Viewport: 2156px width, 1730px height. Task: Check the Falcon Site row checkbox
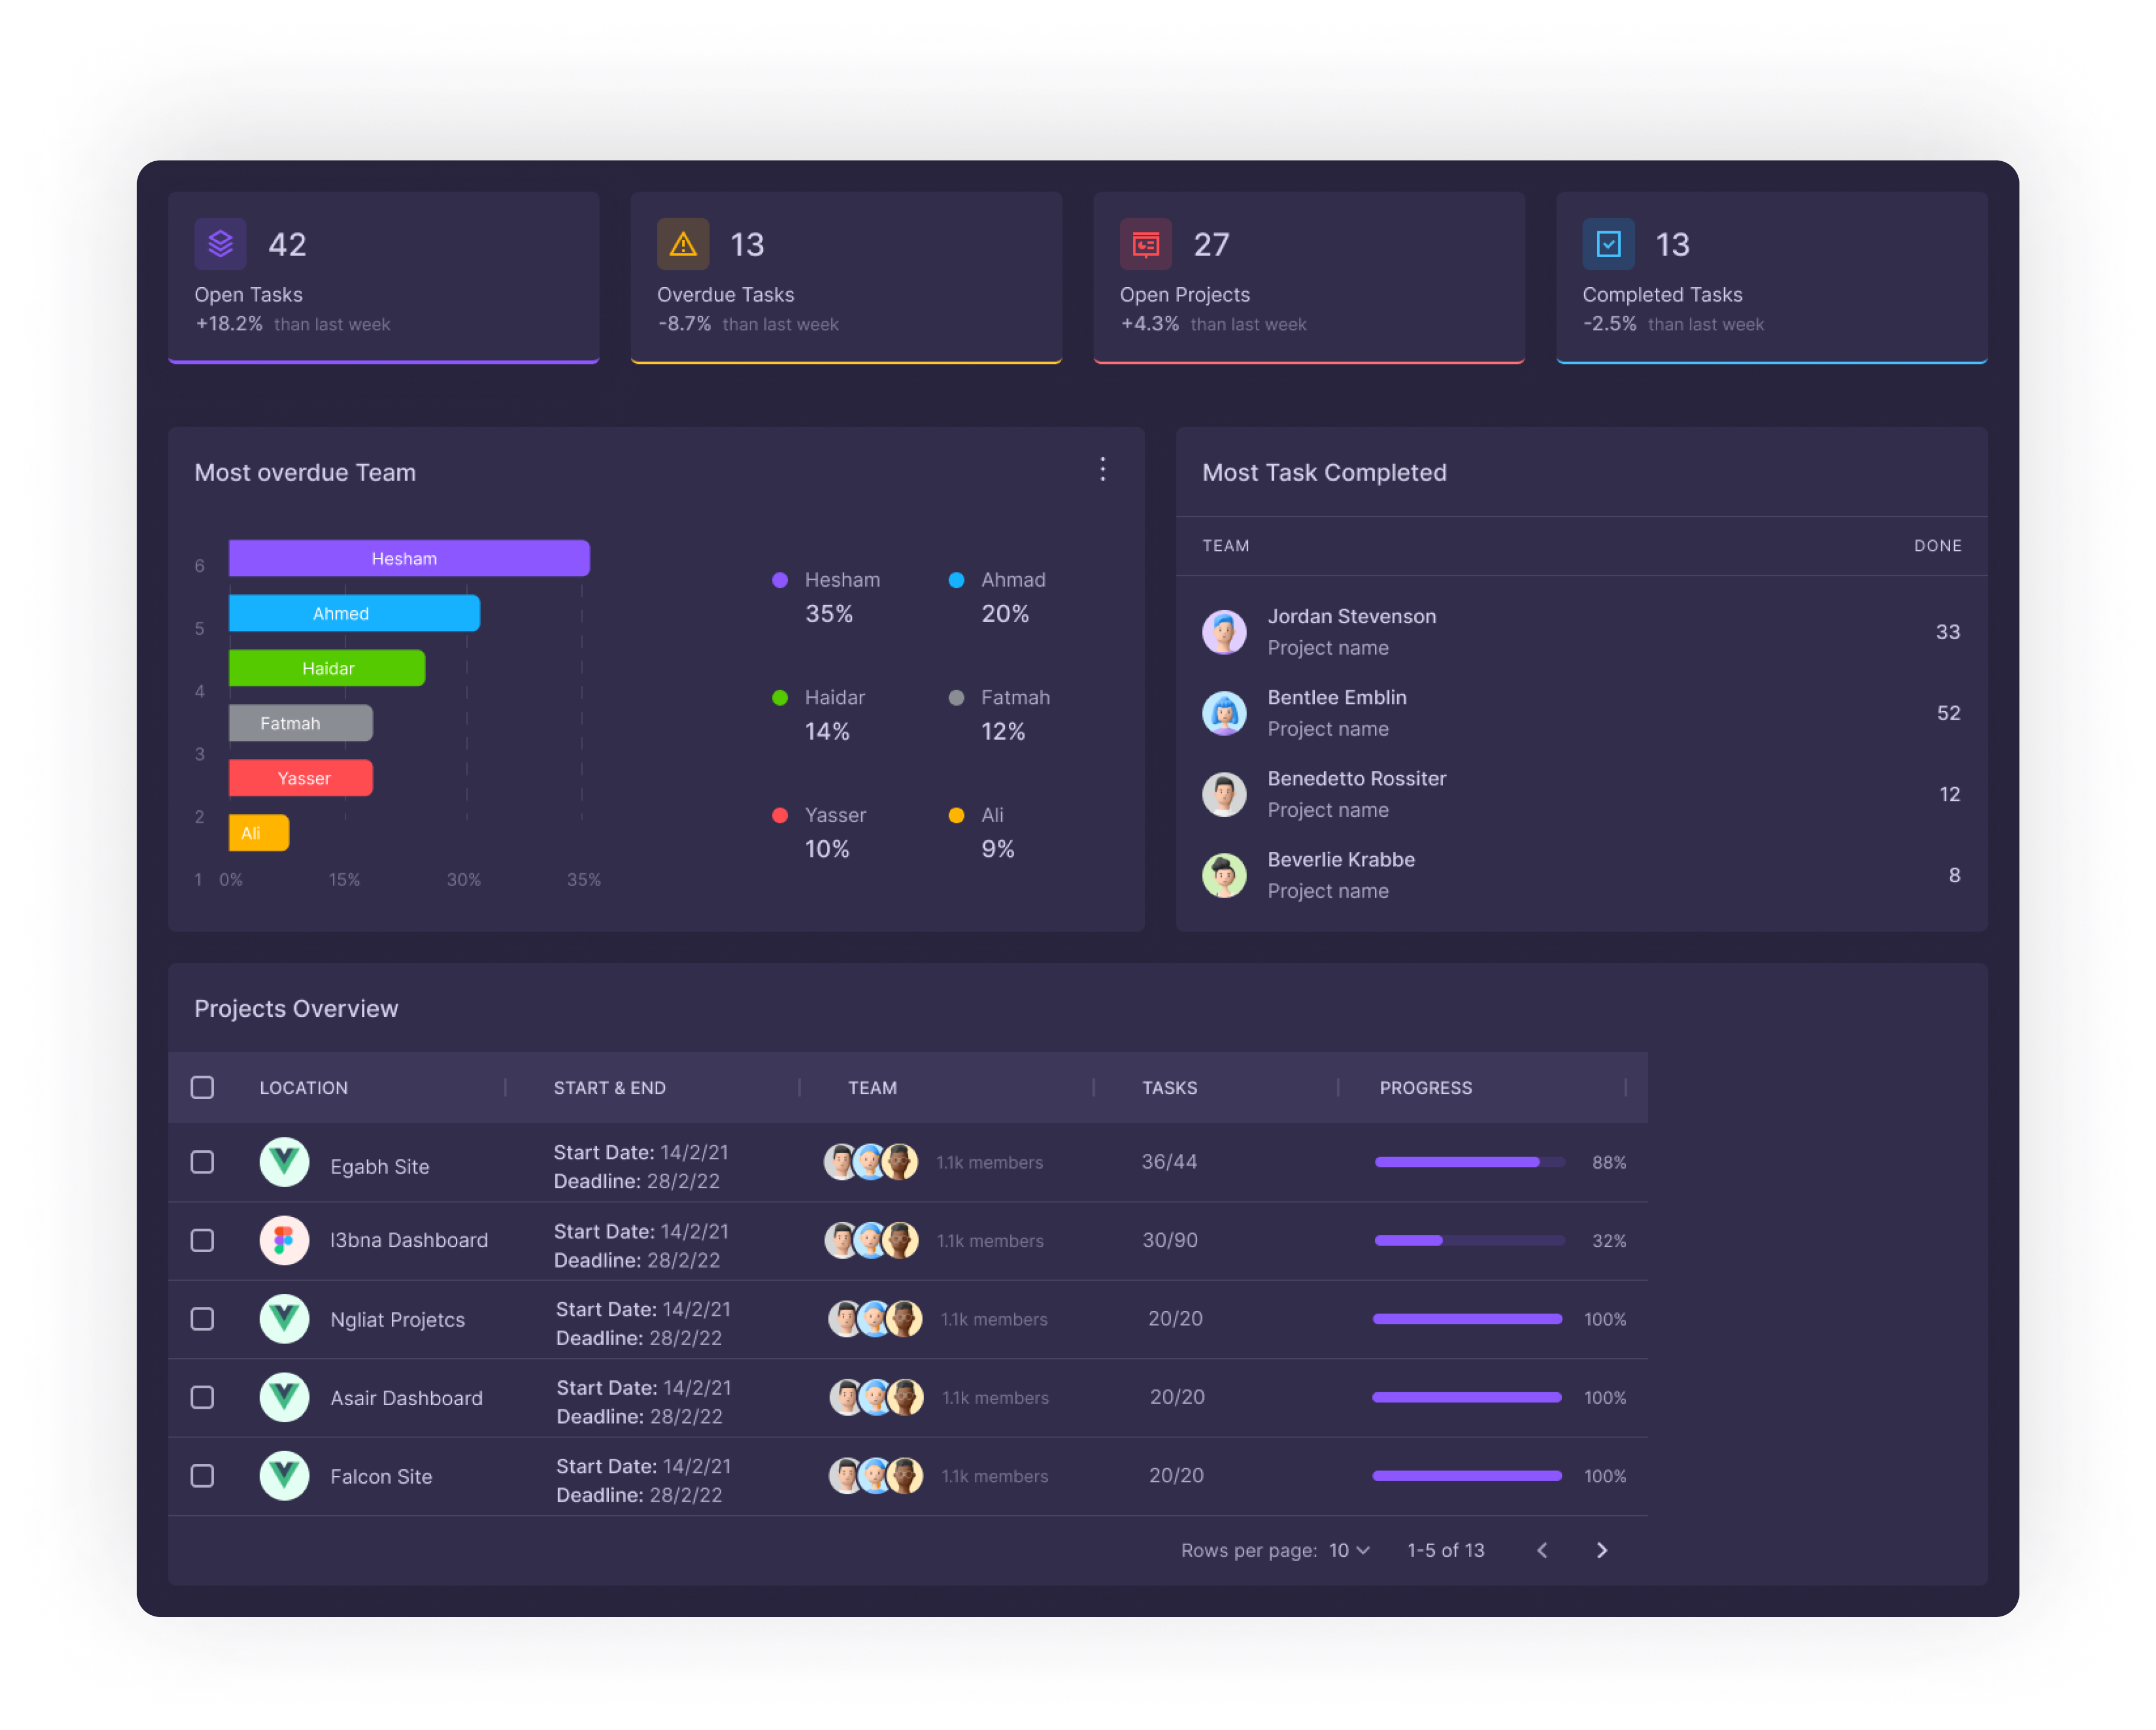[x=202, y=1476]
